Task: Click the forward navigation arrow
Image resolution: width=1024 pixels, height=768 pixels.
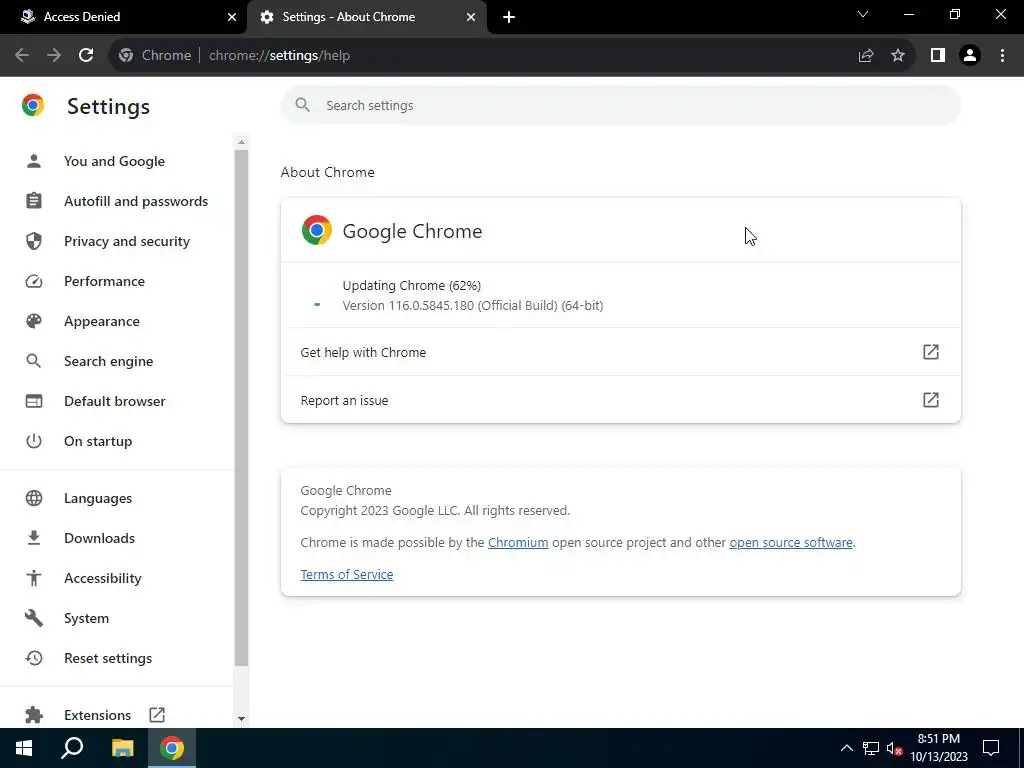Action: tap(54, 56)
